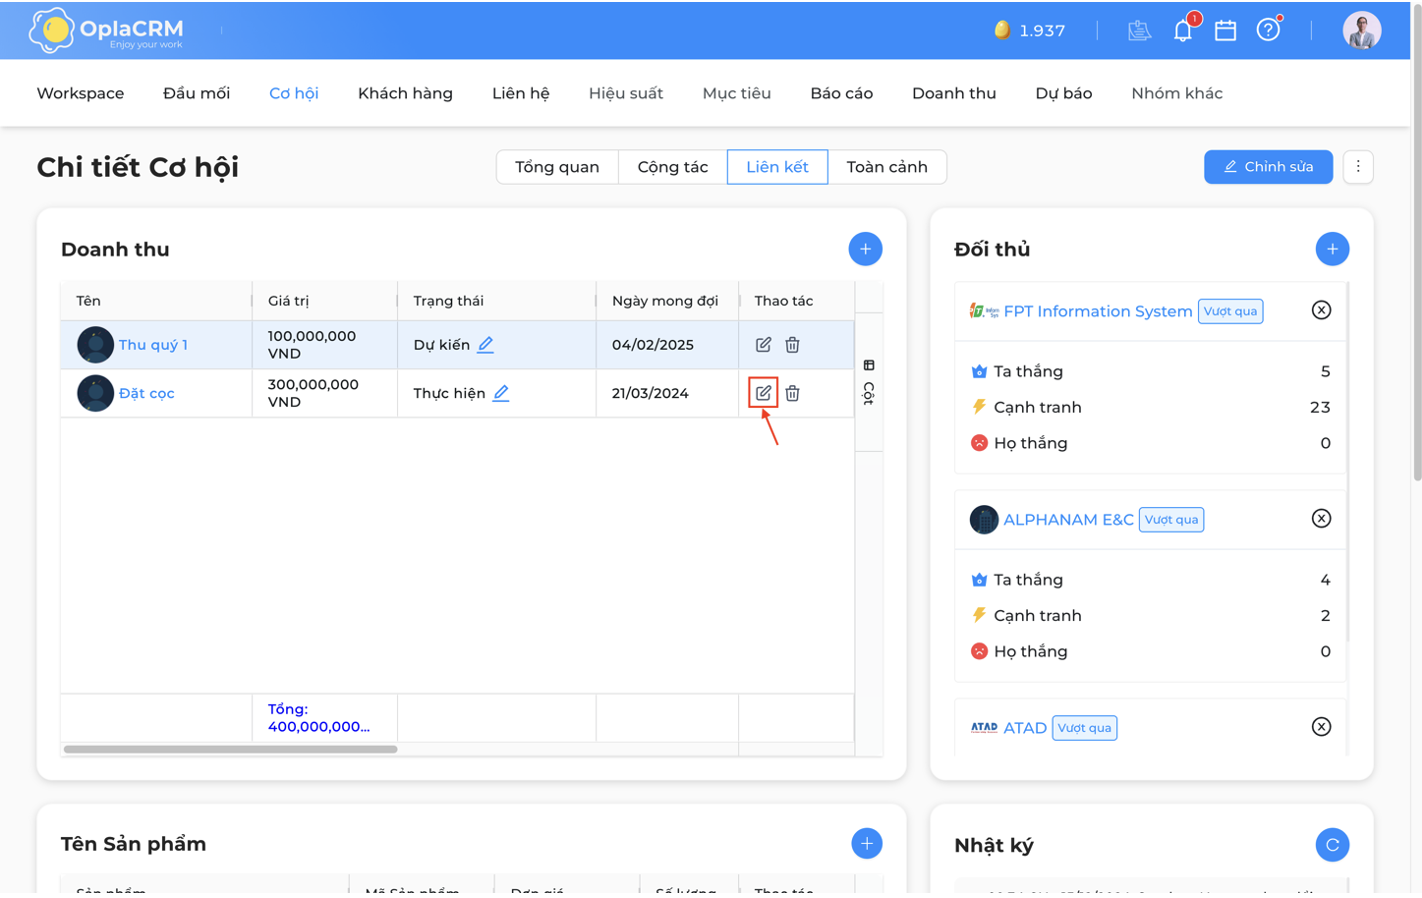Delete the Thu quý 1 revenue row
Image resolution: width=1422 pixels, height=898 pixels.
coord(792,344)
